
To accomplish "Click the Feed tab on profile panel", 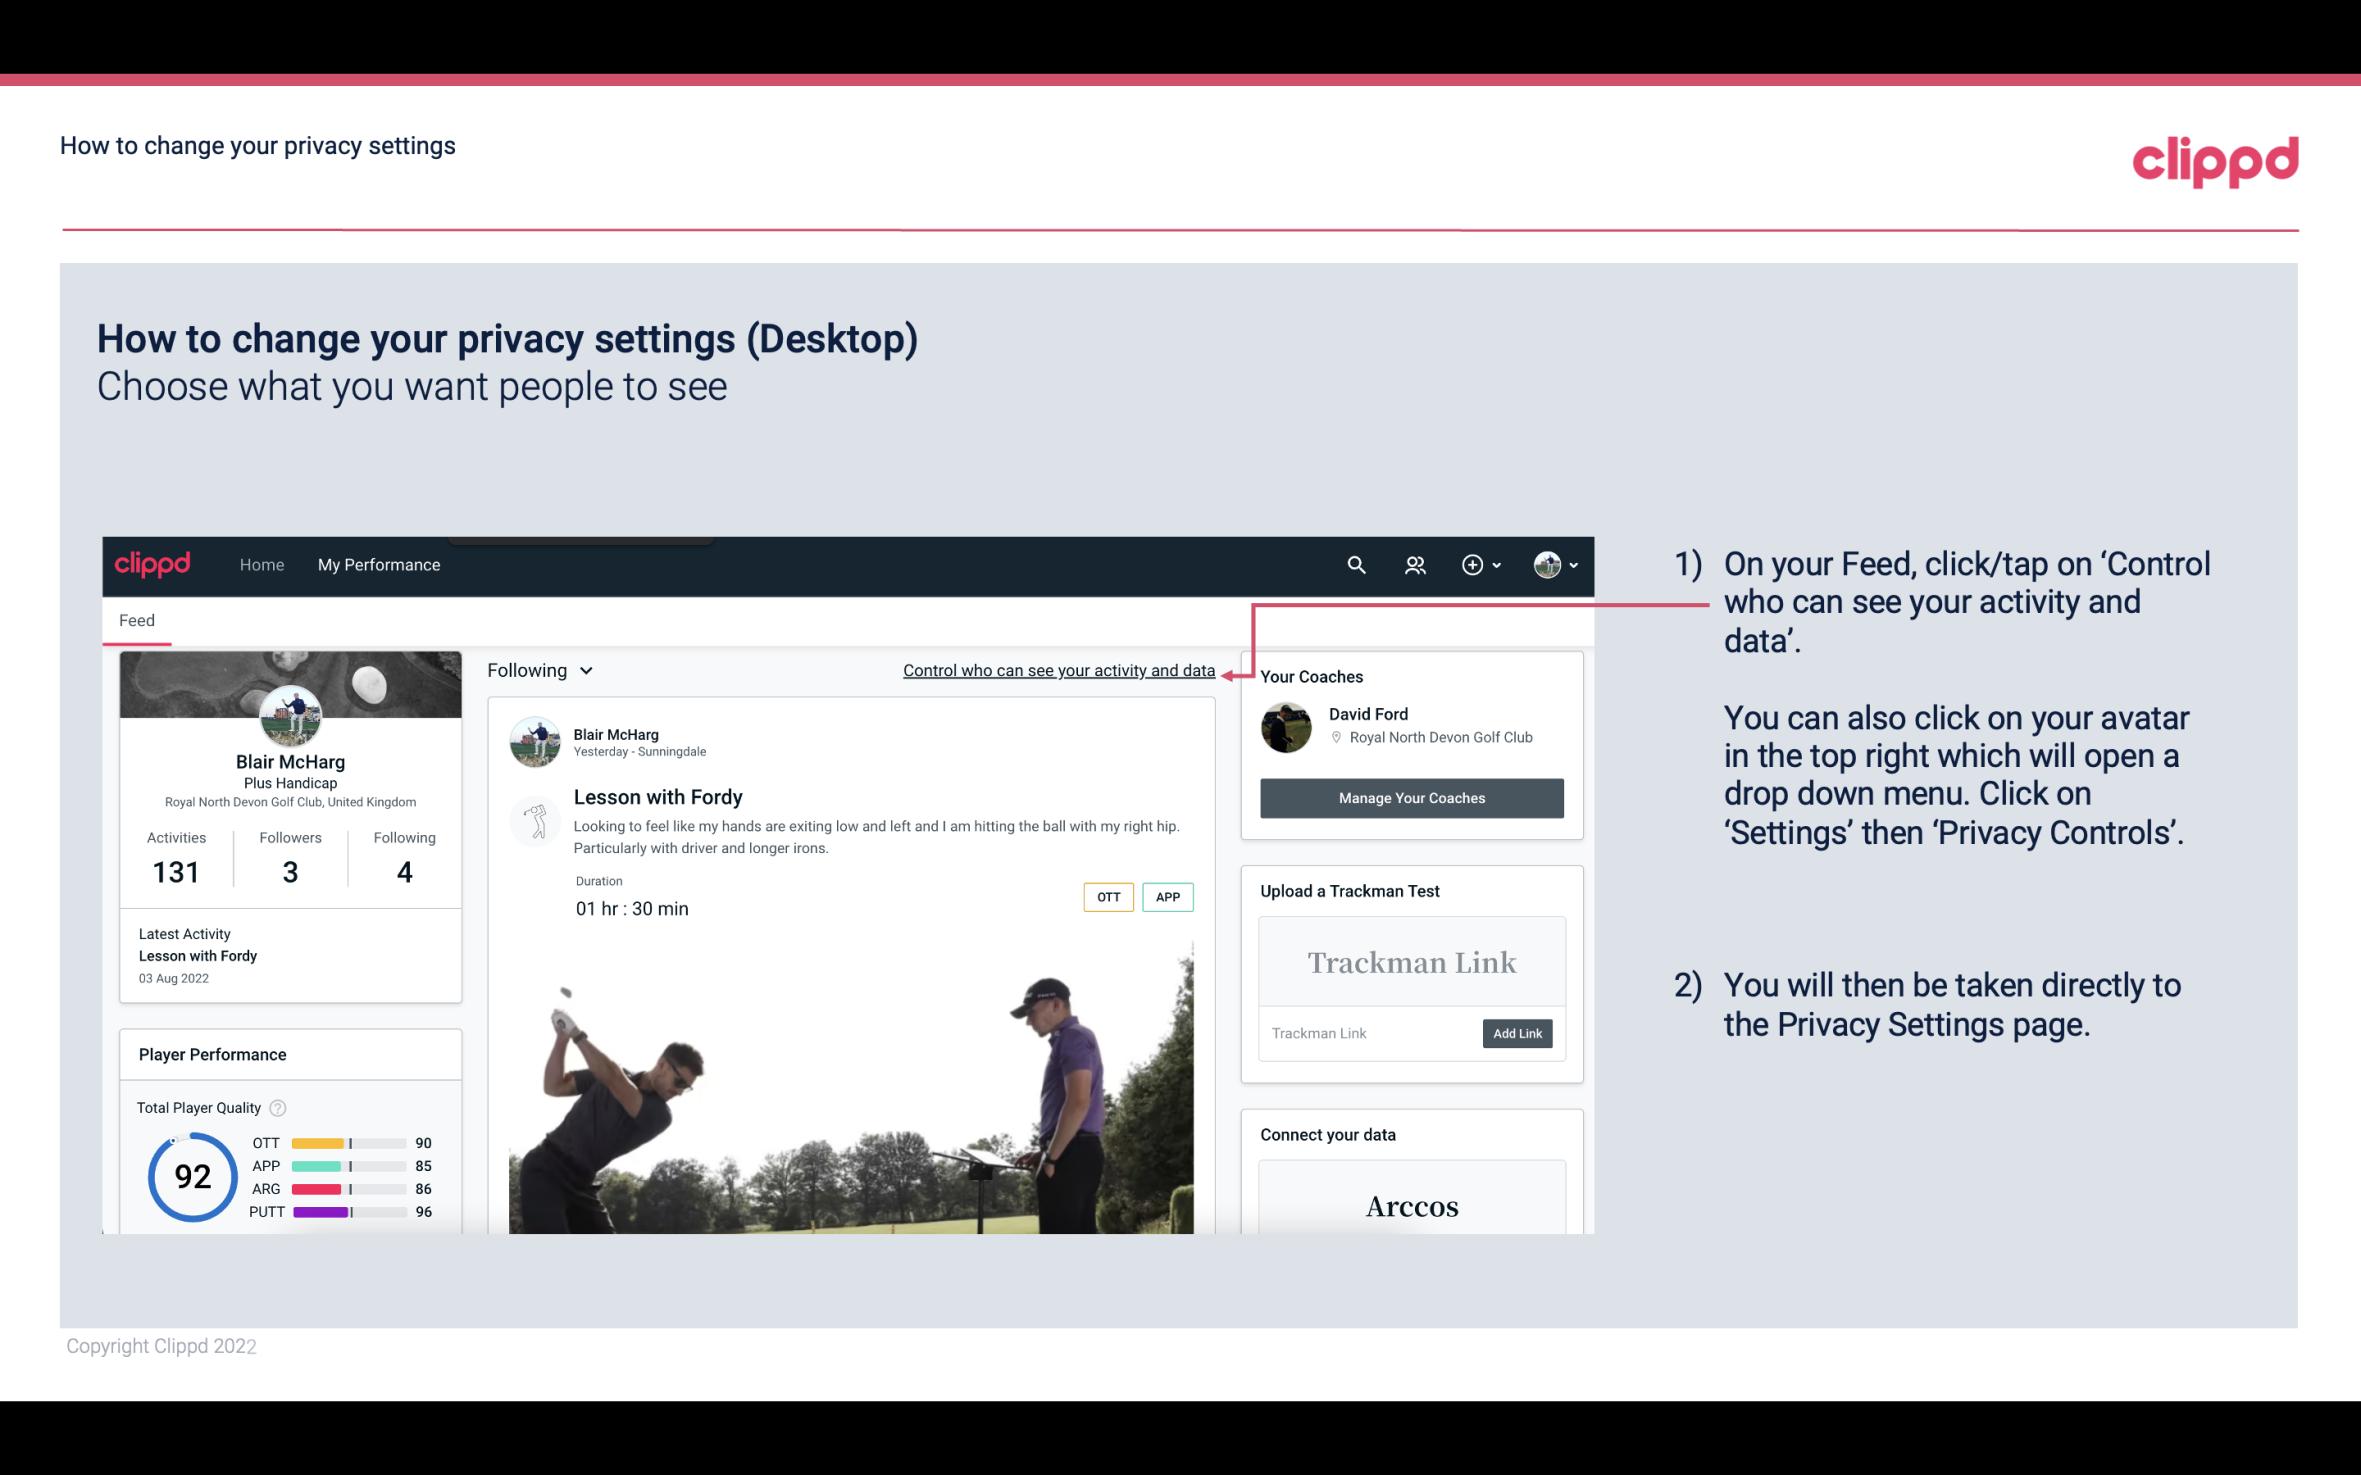I will [134, 619].
